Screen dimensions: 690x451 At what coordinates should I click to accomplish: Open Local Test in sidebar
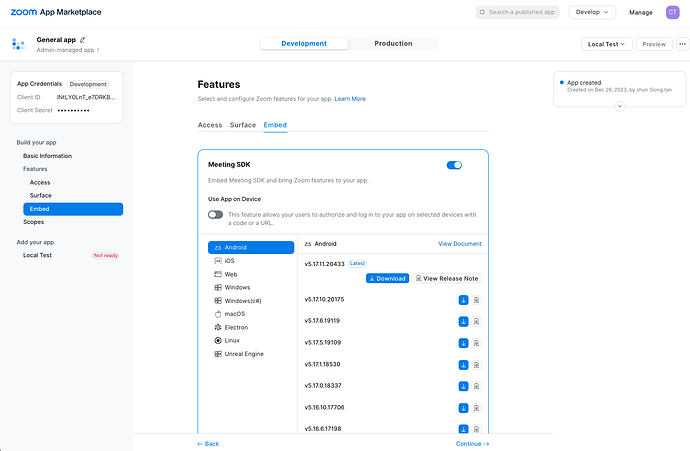[x=37, y=255]
